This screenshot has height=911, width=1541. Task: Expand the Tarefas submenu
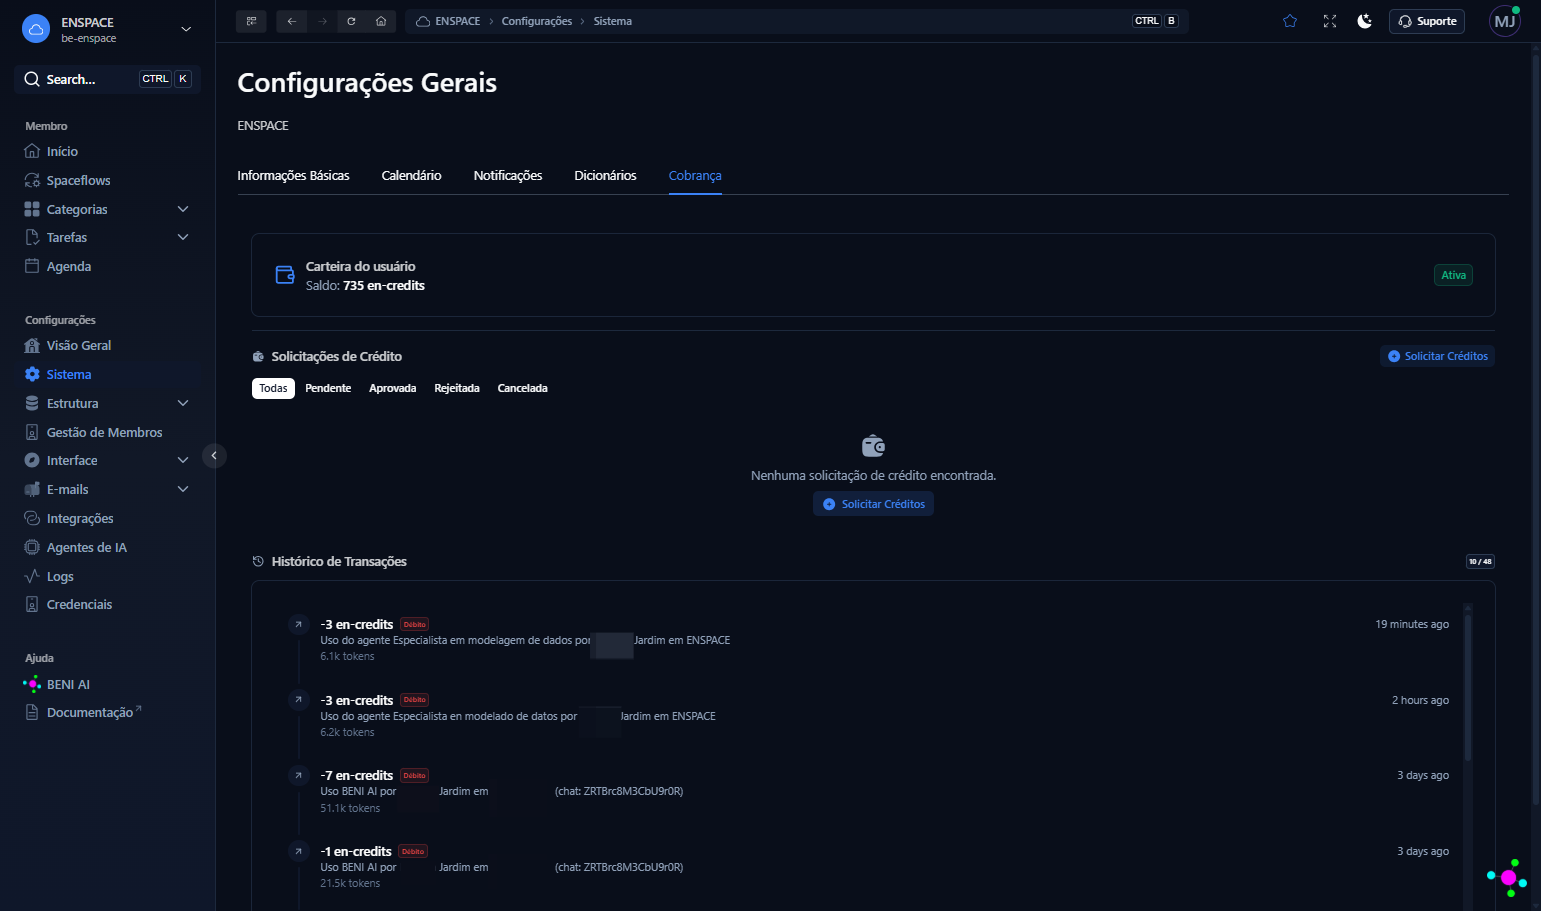(183, 237)
